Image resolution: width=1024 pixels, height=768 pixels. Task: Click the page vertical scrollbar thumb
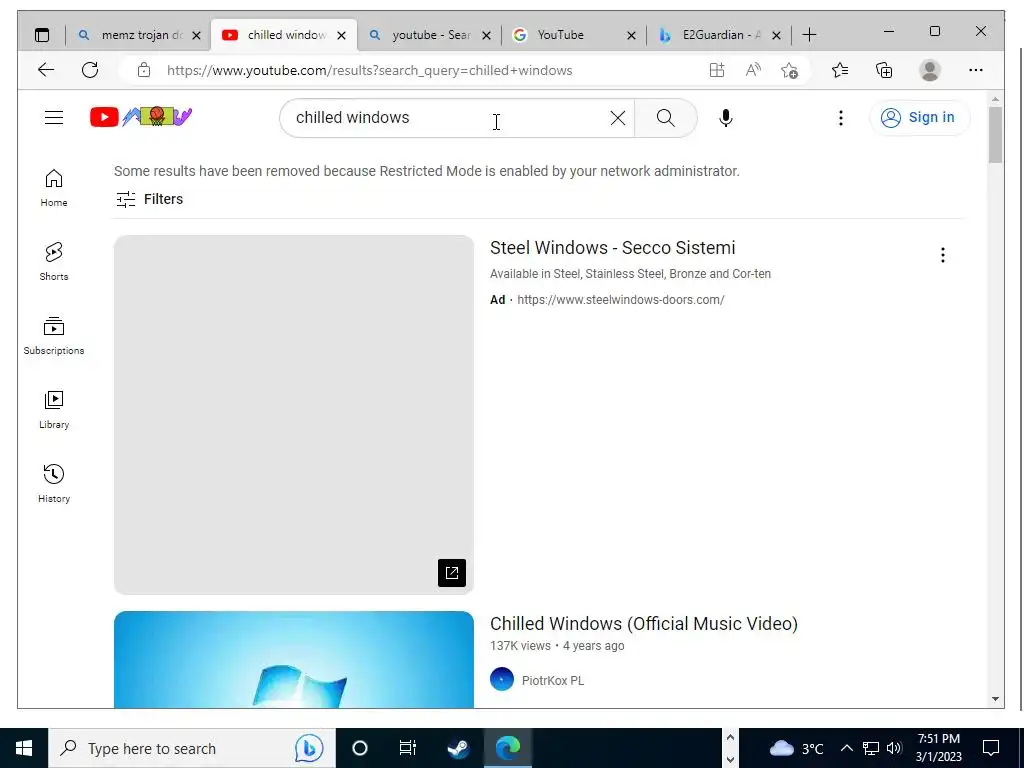point(995,135)
